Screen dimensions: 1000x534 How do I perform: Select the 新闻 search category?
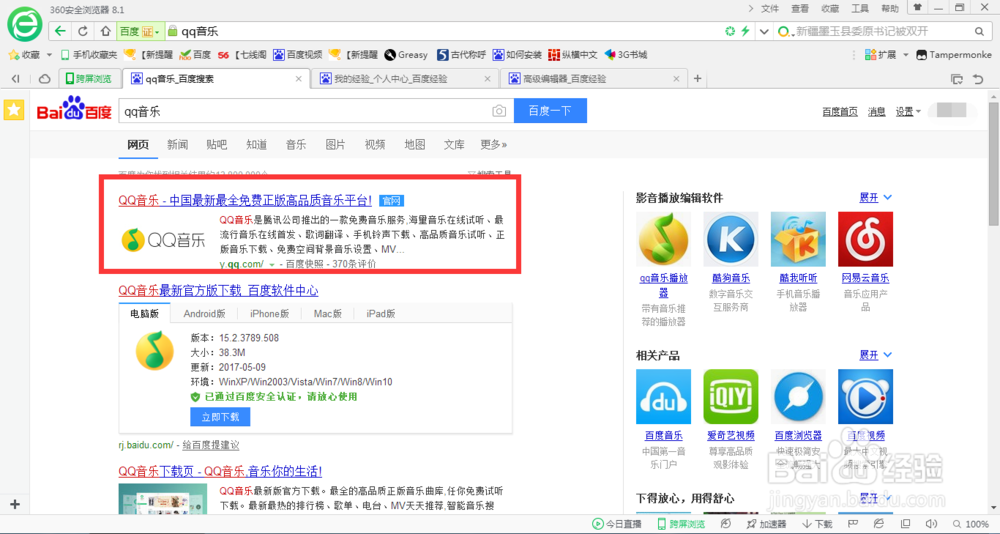pyautogui.click(x=178, y=145)
